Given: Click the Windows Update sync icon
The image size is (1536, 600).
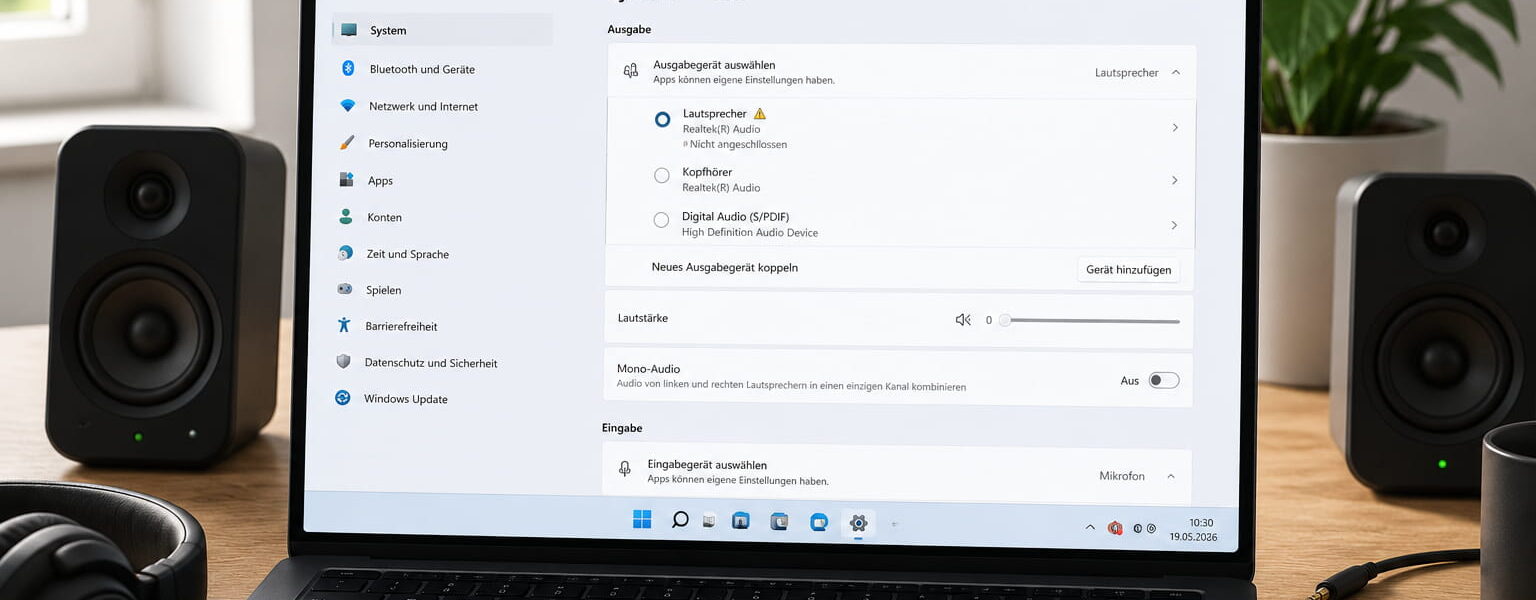Looking at the screenshot, I should [342, 398].
